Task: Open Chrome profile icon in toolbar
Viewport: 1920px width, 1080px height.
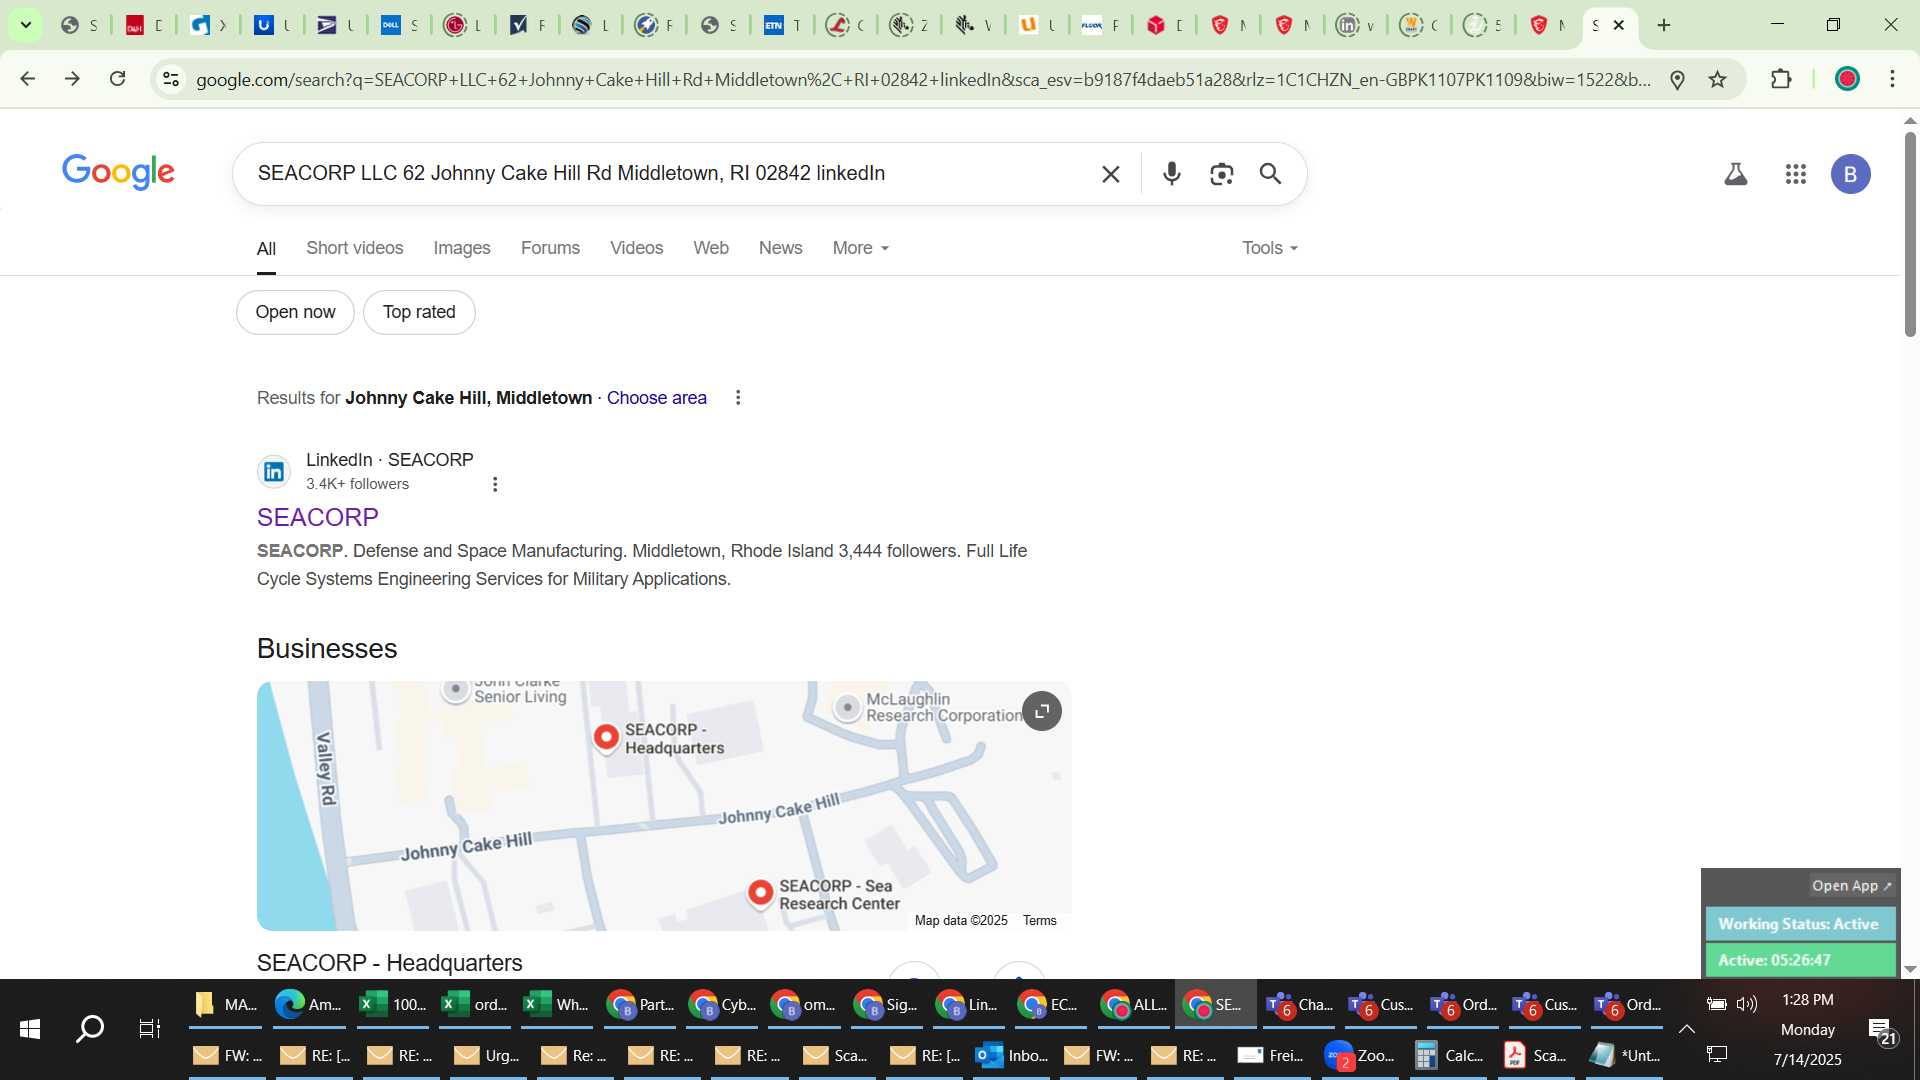Action: pyautogui.click(x=1847, y=79)
